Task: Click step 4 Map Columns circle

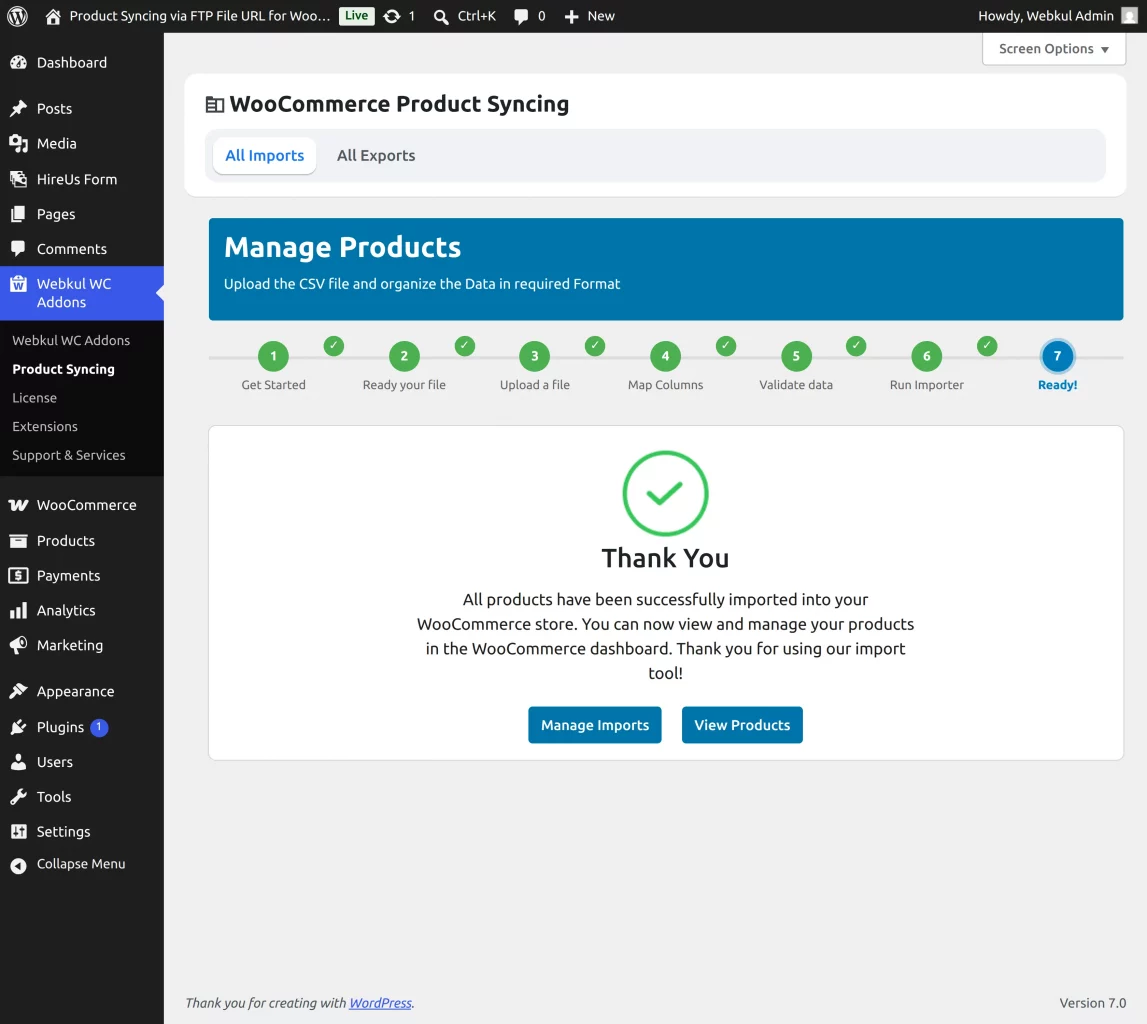Action: click(665, 356)
